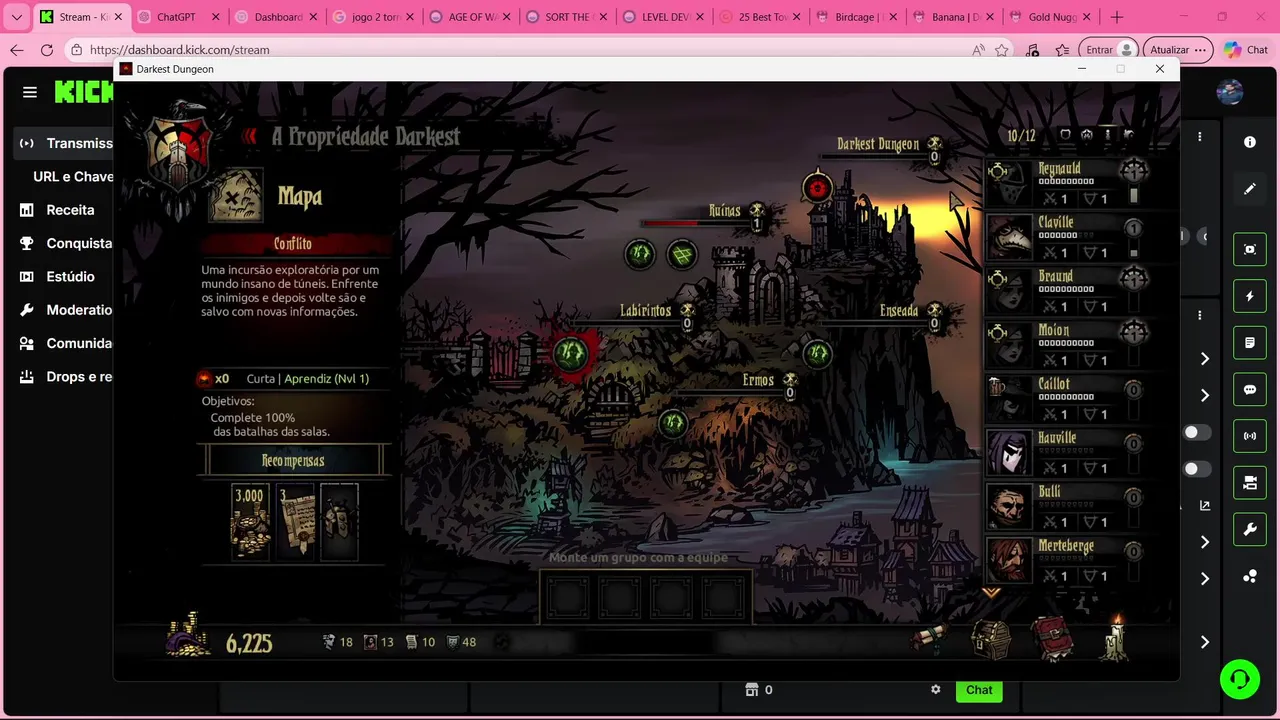Viewport: 1280px width, 720px height.
Task: Click the first roster sort icon beside 10/12
Action: 1065,135
